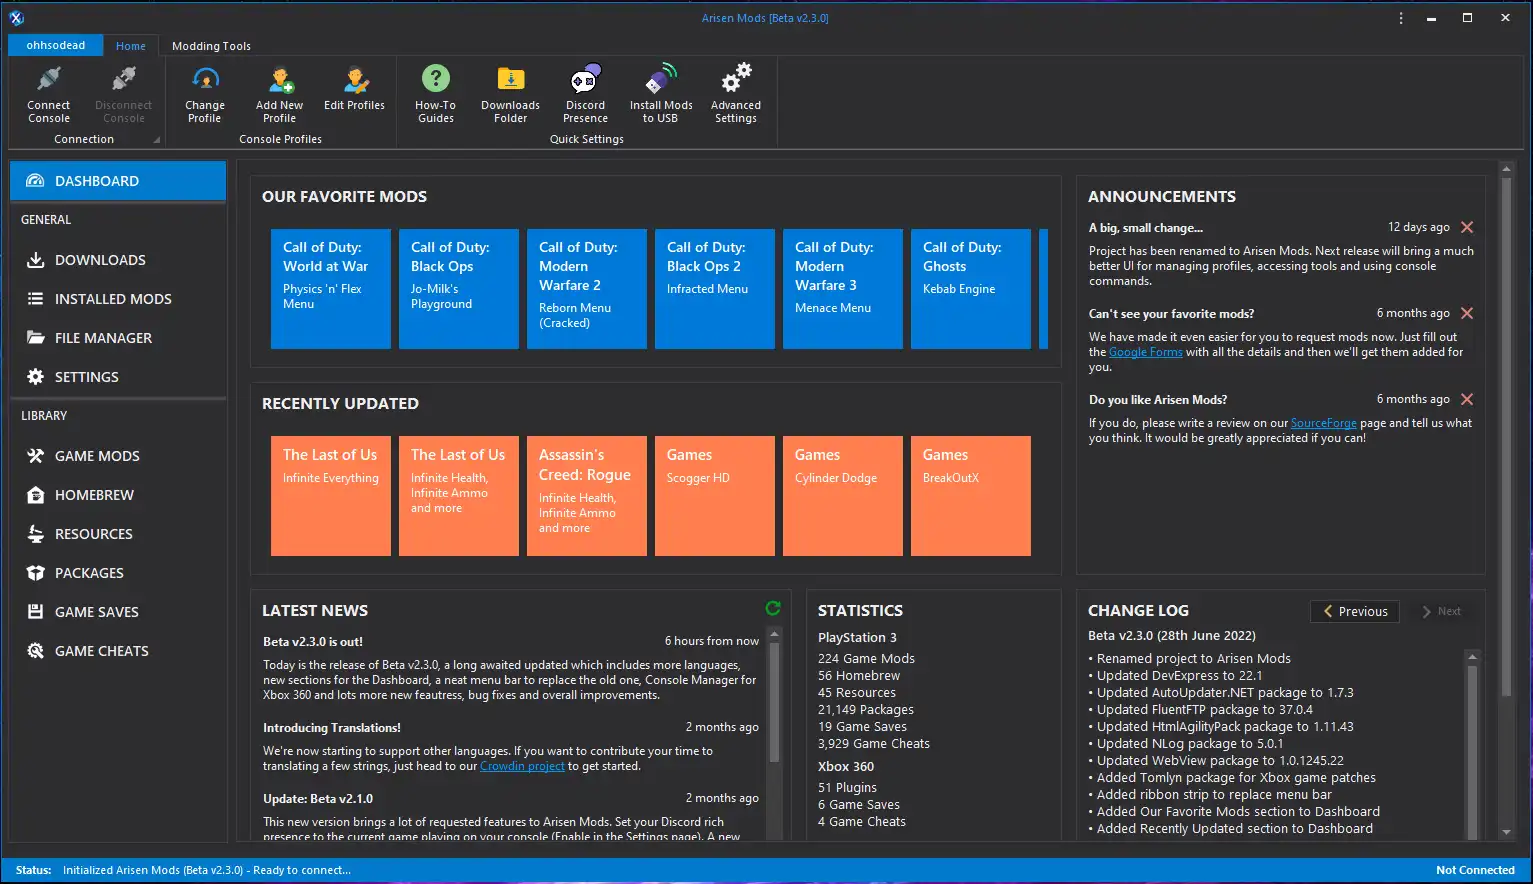The image size is (1533, 884).
Task: Open the BreakoutX game tile
Action: click(x=971, y=496)
